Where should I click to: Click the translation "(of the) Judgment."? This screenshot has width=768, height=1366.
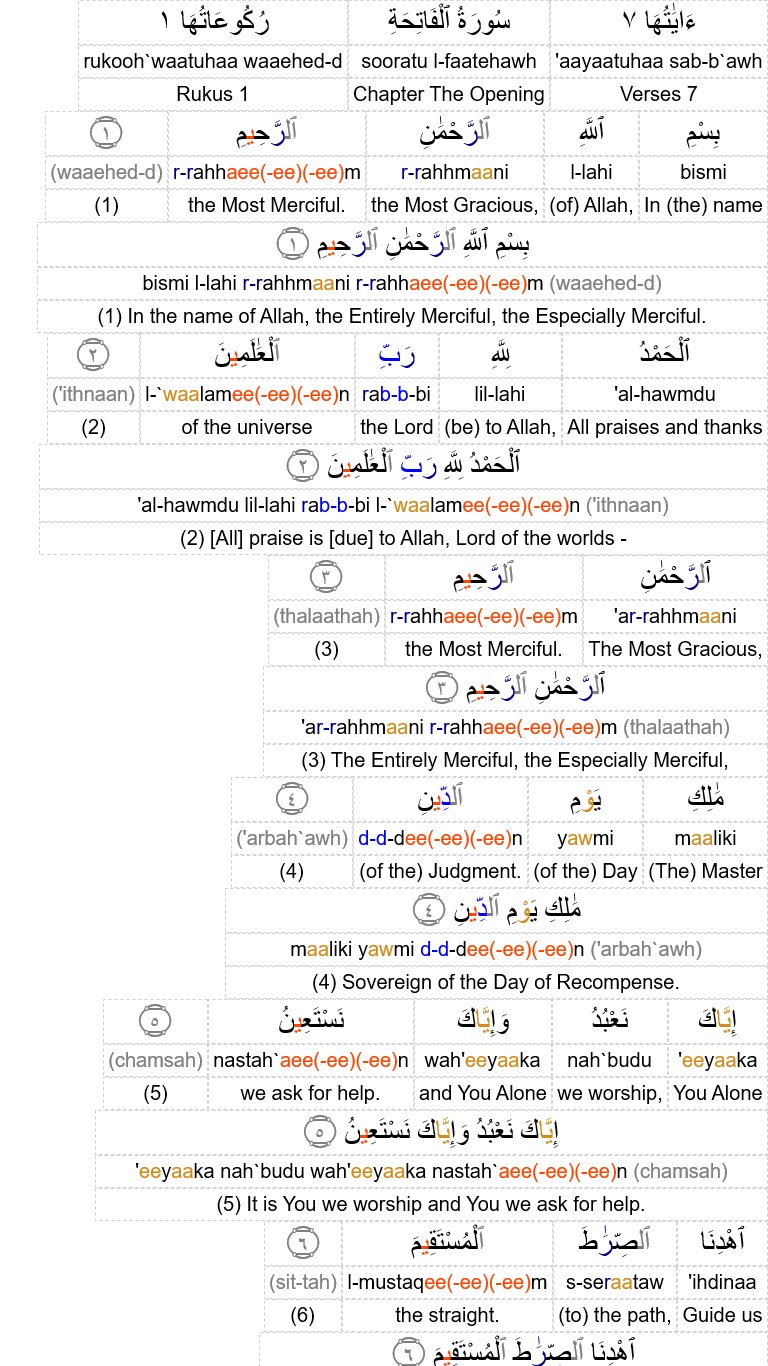click(x=440, y=871)
